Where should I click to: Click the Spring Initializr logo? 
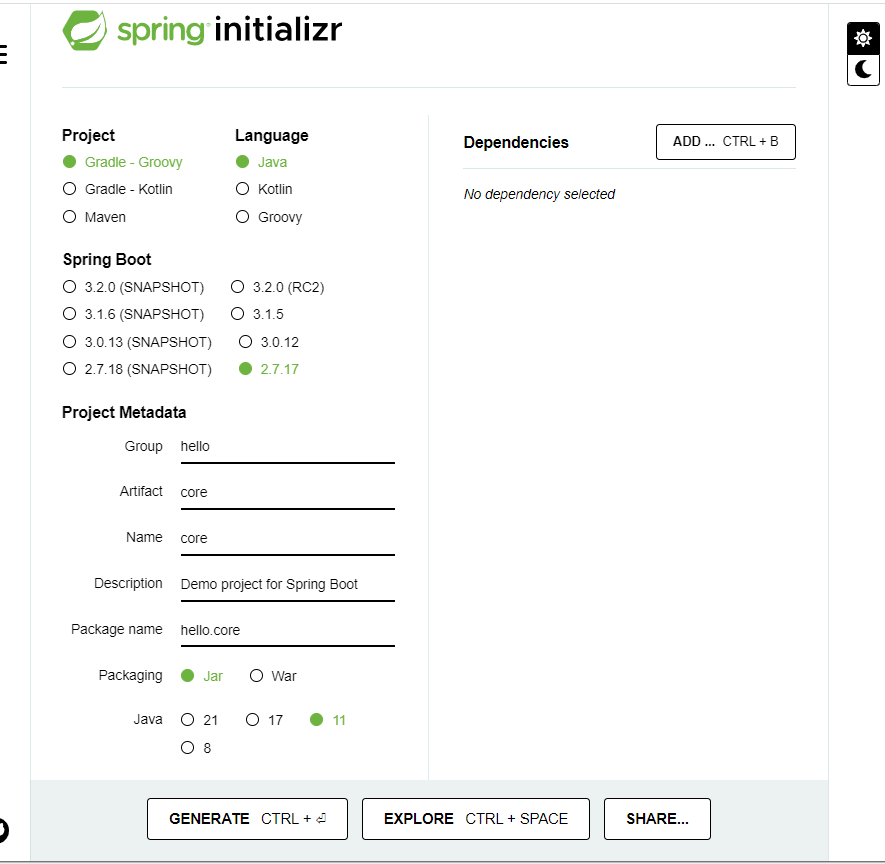point(202,30)
